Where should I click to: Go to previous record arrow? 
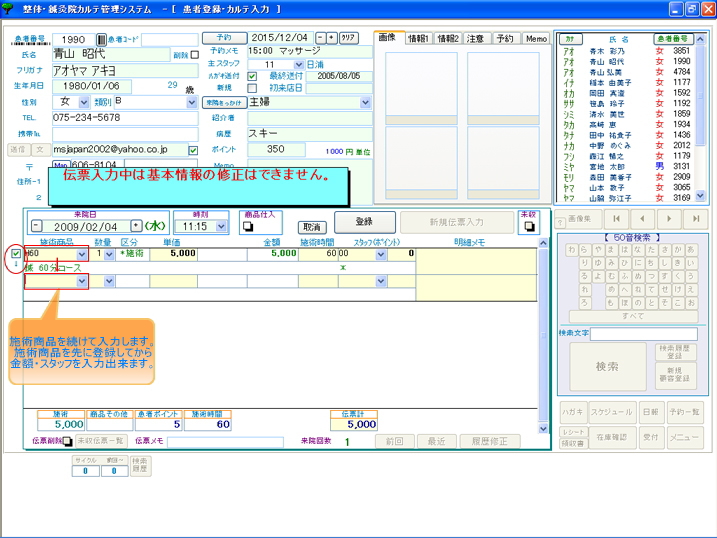click(x=642, y=219)
